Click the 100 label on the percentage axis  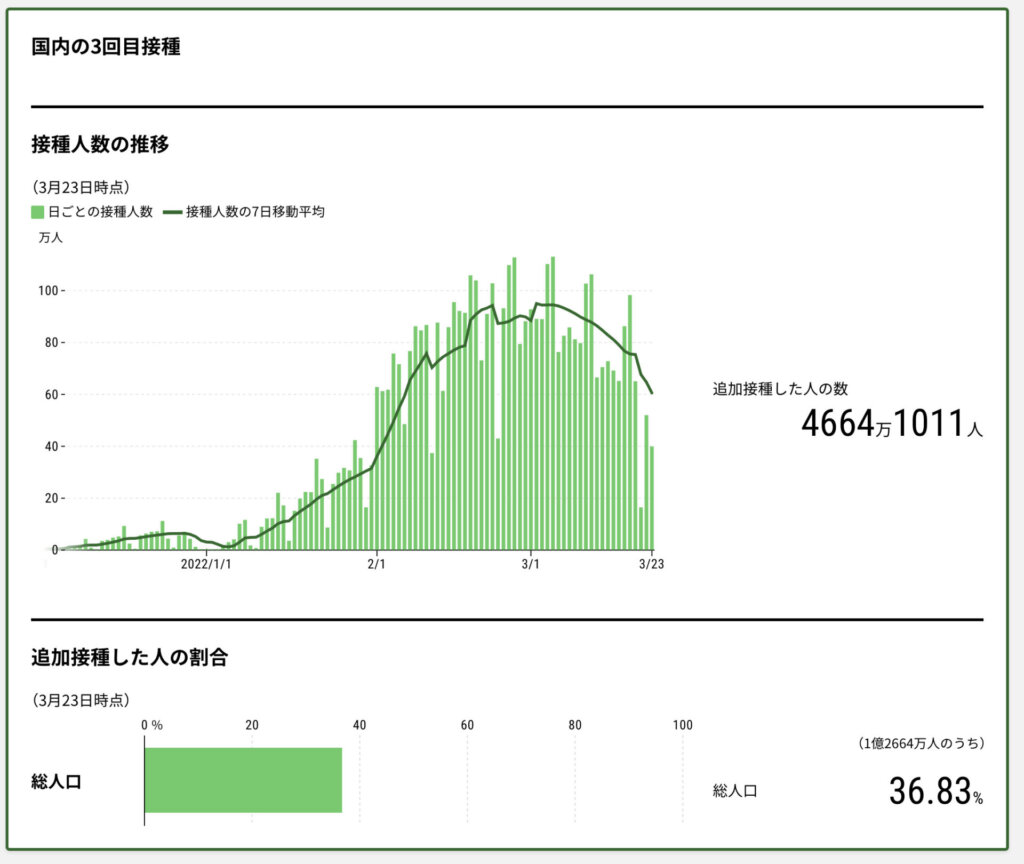tap(682, 725)
